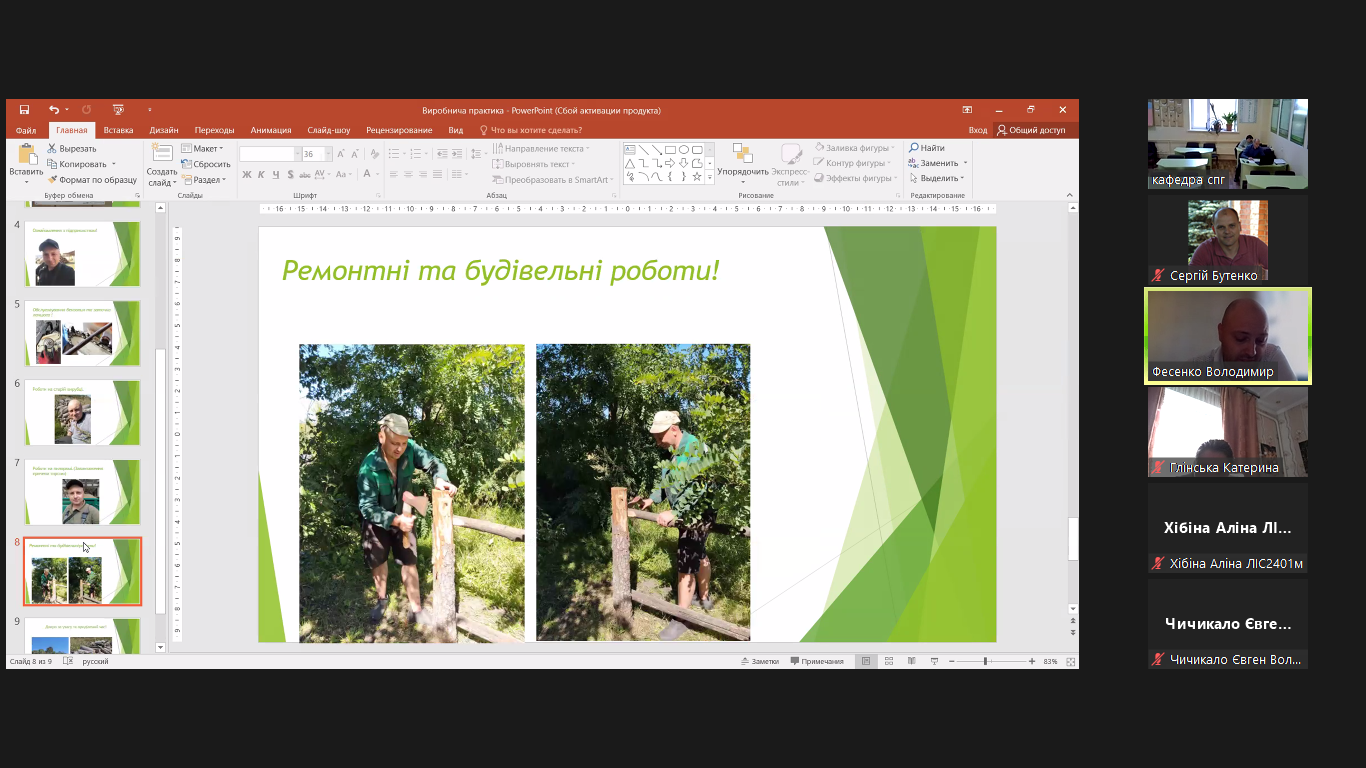Click the Общий доступ share button
This screenshot has height=768, width=1366.
pos(1031,130)
